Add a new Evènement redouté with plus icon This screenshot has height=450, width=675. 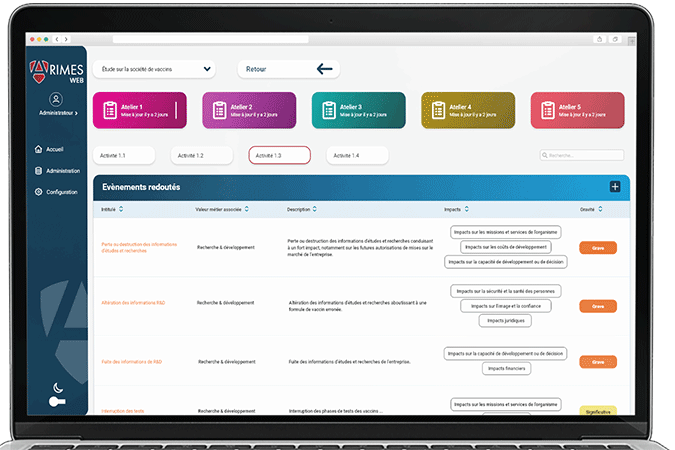(615, 187)
